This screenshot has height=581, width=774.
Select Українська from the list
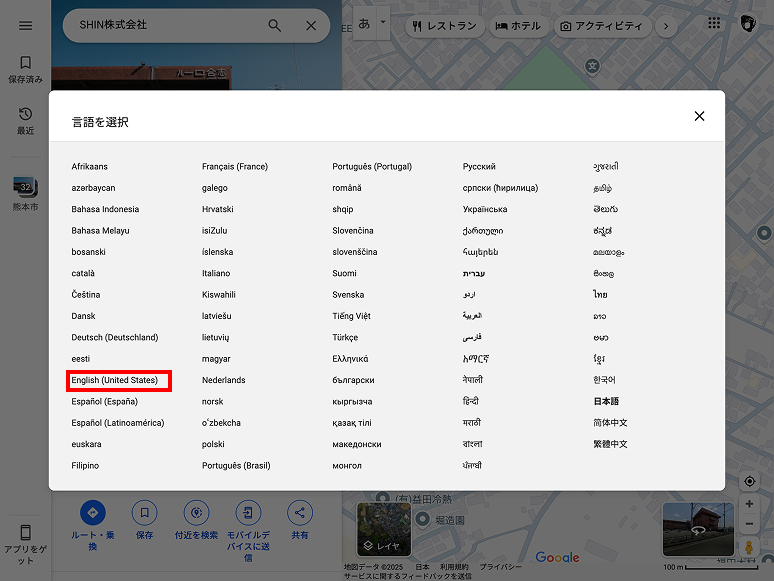[x=485, y=209]
